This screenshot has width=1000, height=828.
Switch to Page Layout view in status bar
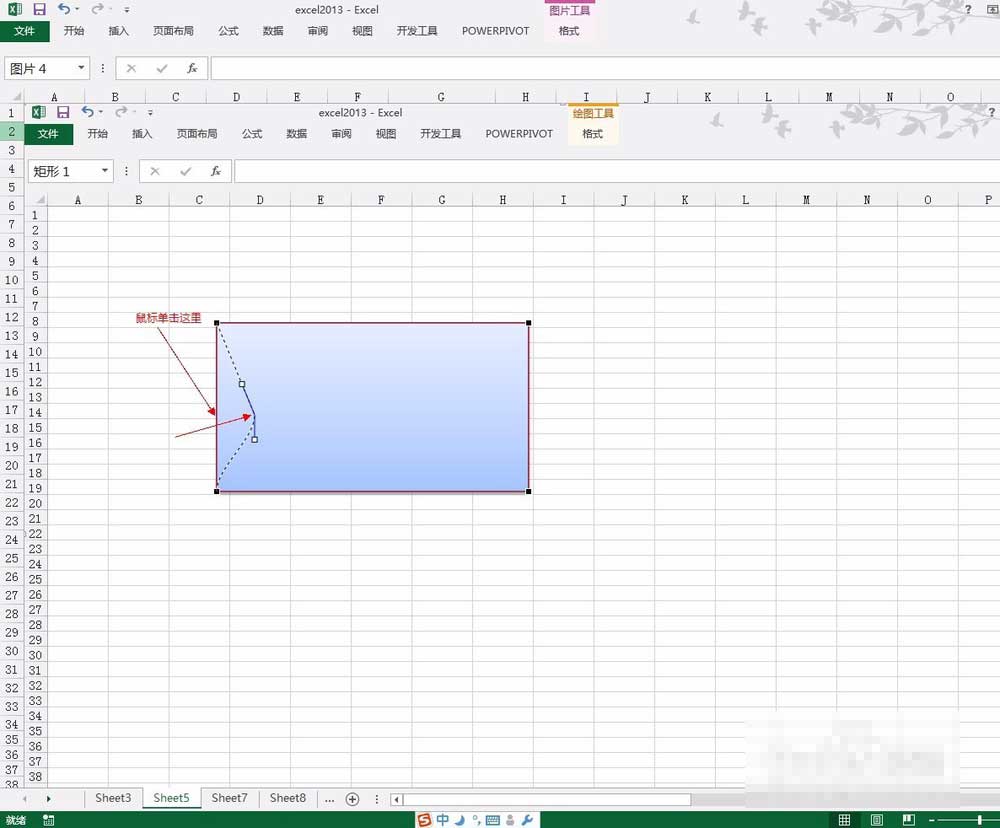(876, 820)
